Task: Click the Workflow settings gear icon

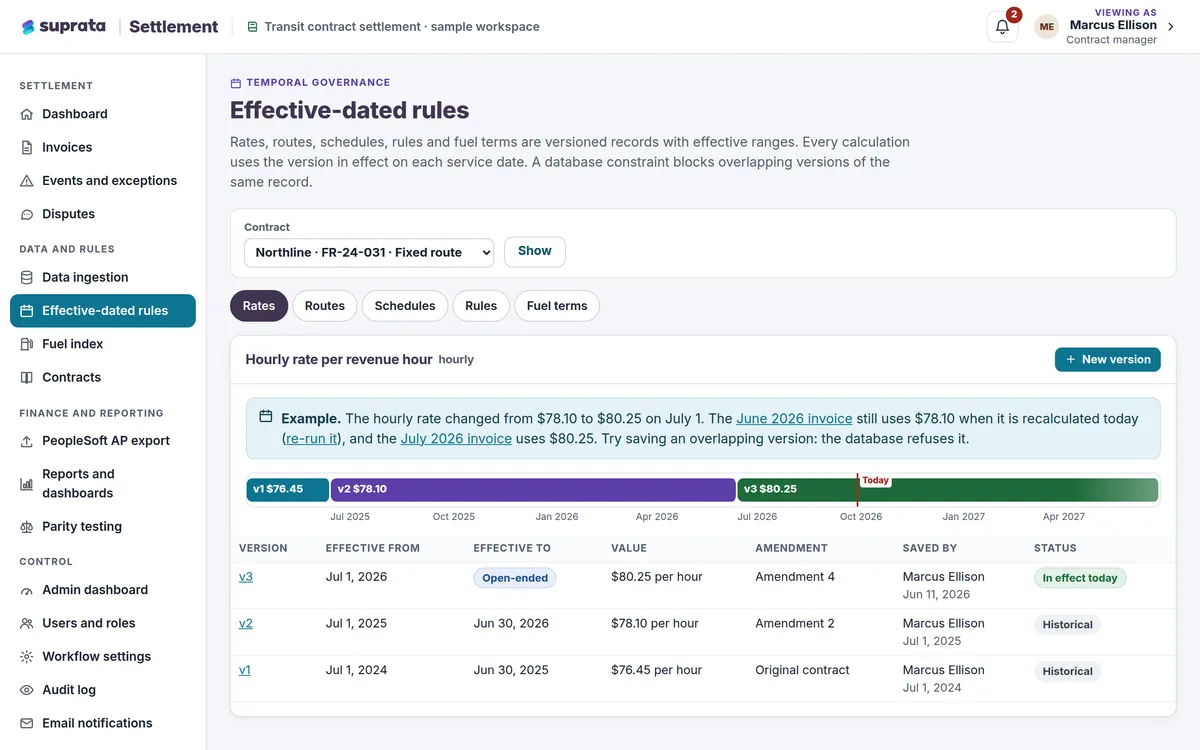Action: click(x=27, y=657)
